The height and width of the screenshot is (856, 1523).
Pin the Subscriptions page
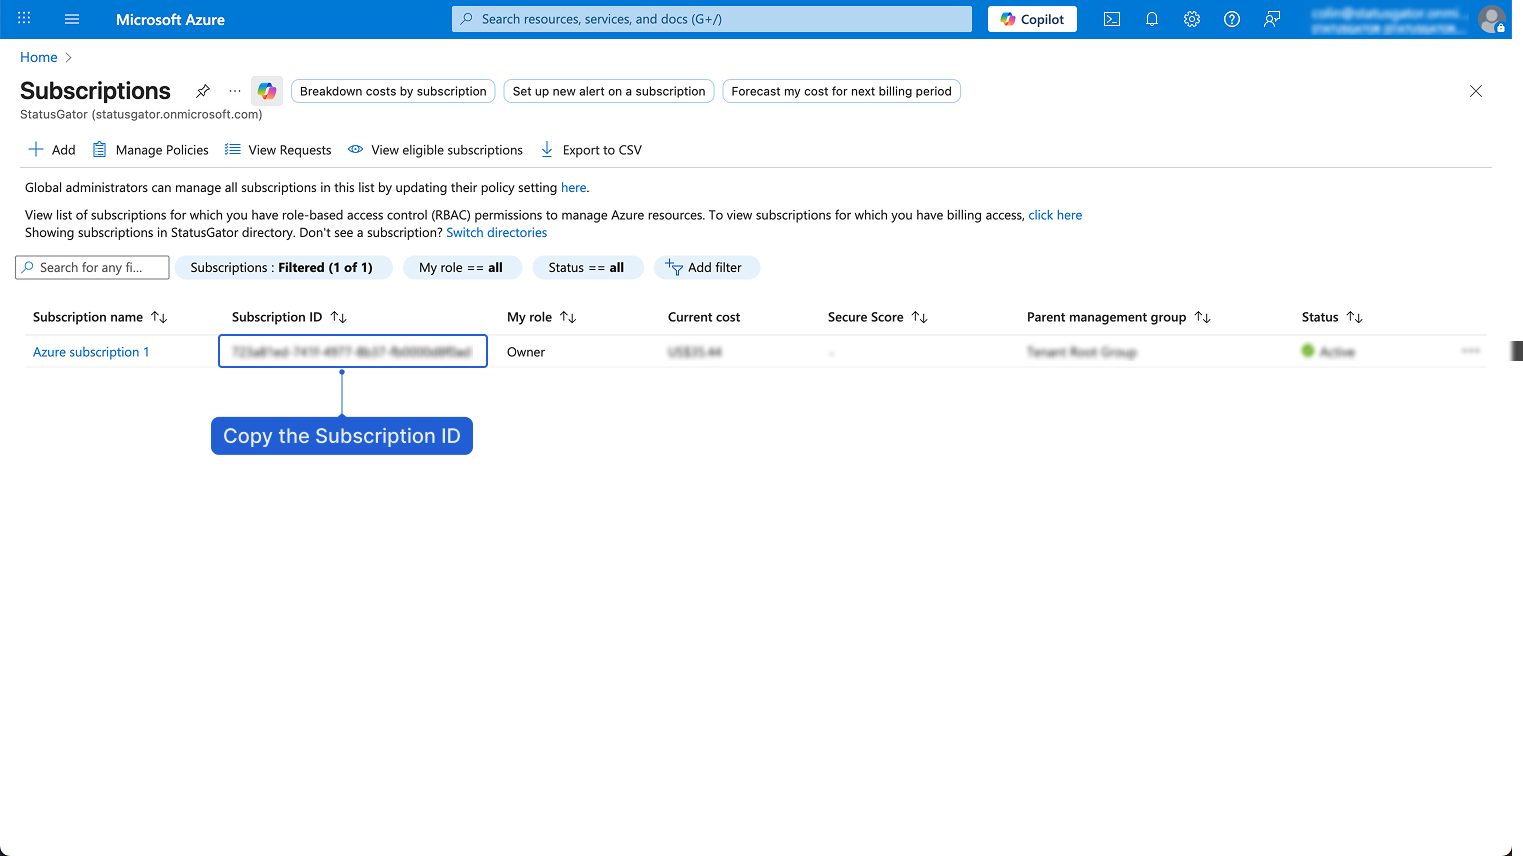pos(203,91)
